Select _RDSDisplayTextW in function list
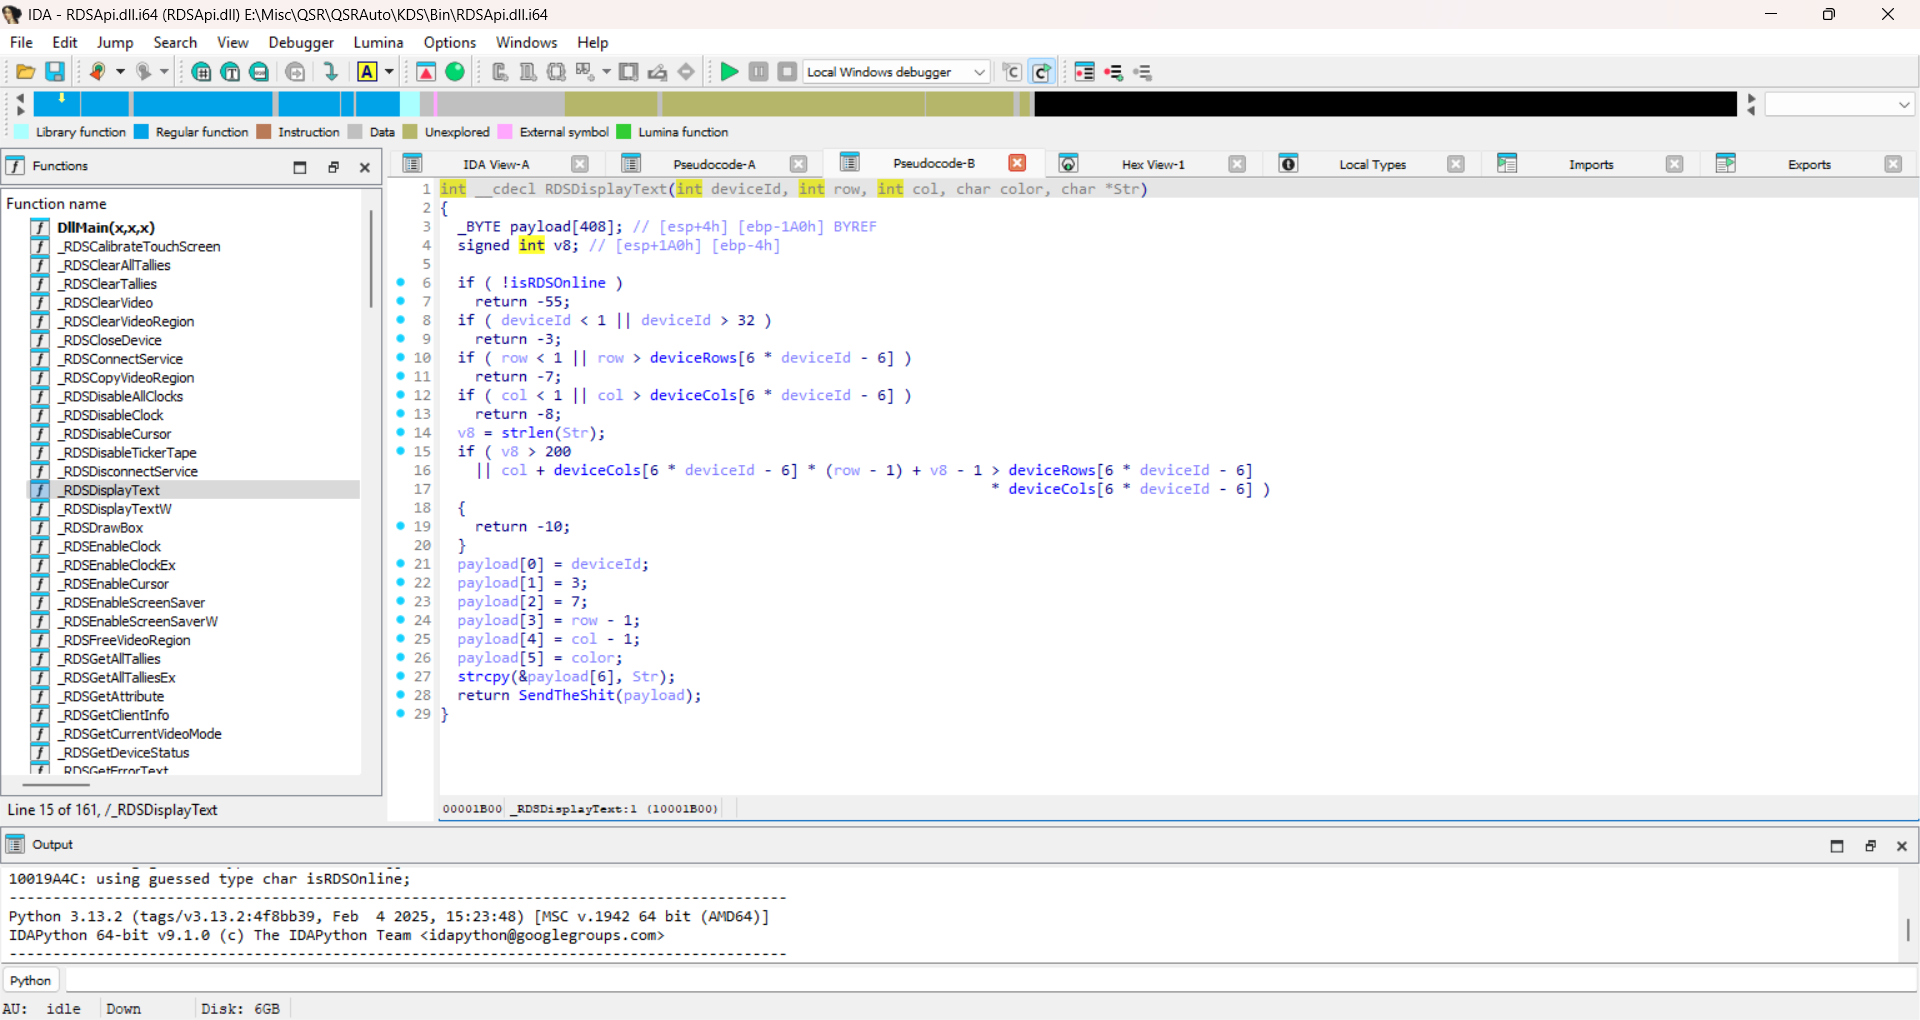 click(x=117, y=509)
